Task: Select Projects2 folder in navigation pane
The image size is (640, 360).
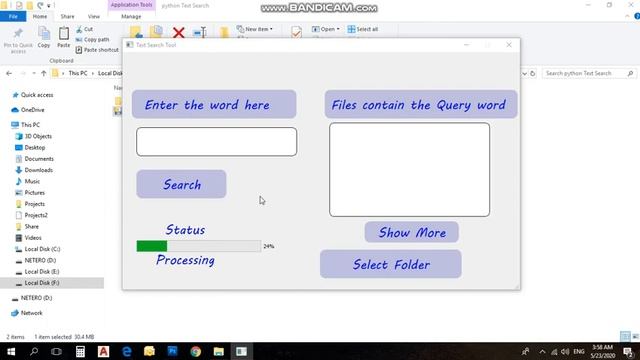Action: (x=36, y=215)
